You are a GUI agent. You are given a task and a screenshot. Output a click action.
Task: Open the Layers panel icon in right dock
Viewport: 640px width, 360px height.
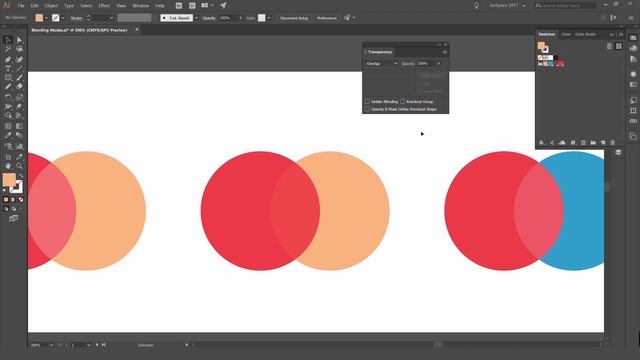pos(618,152)
